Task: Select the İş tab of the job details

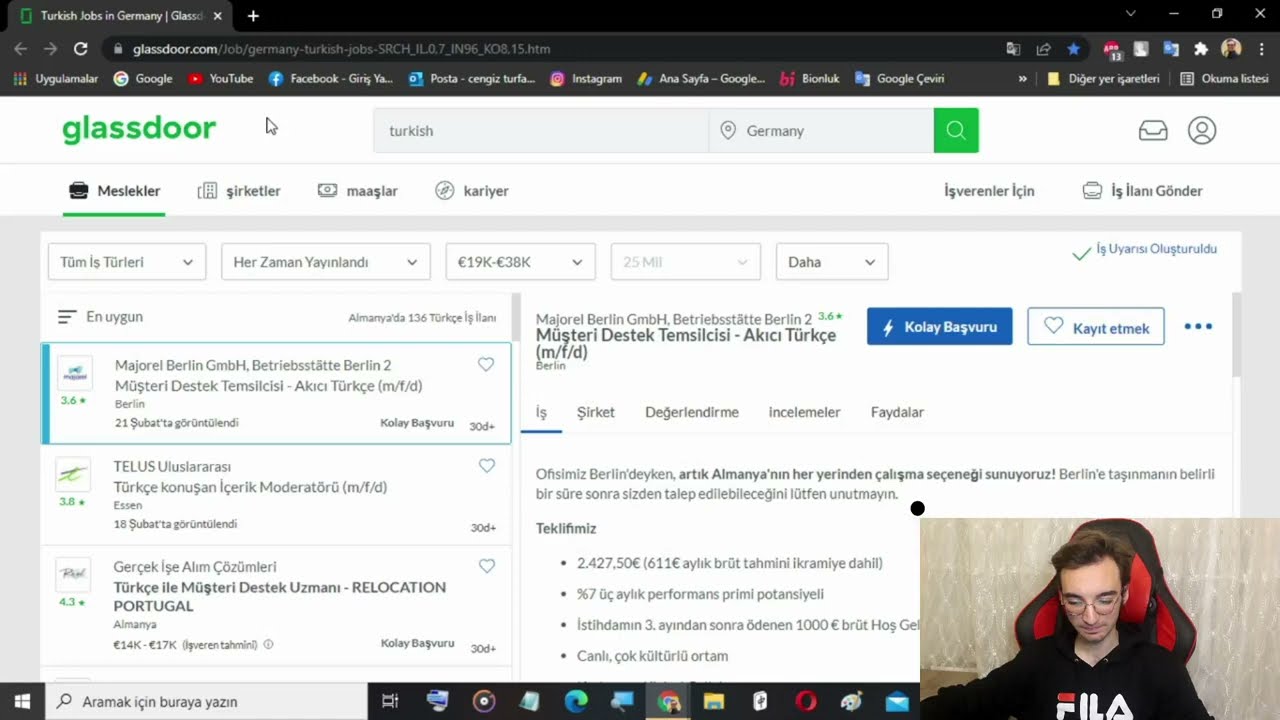Action: pos(541,412)
